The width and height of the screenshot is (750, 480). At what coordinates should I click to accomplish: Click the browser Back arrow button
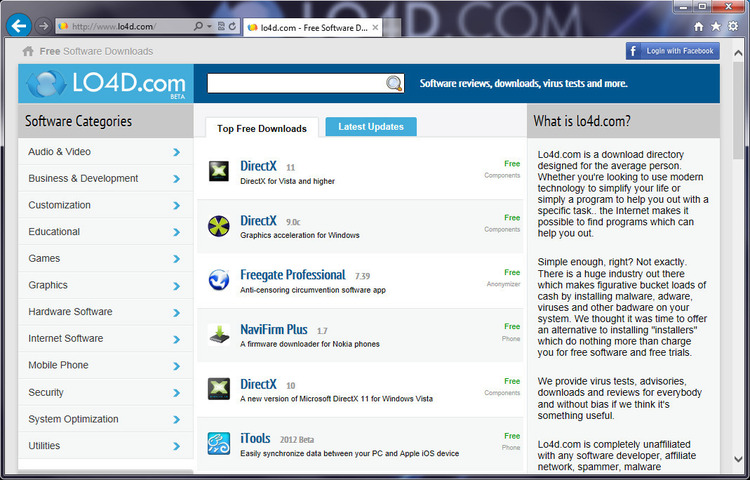pos(19,26)
